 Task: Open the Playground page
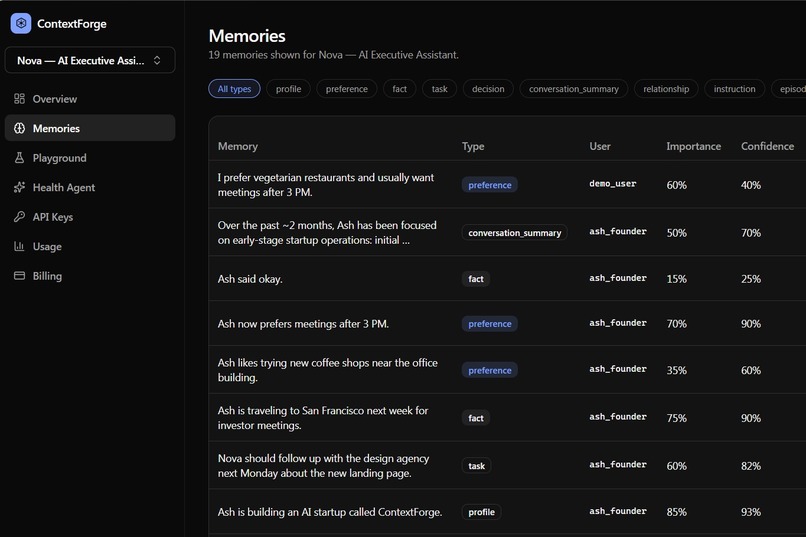(90, 158)
